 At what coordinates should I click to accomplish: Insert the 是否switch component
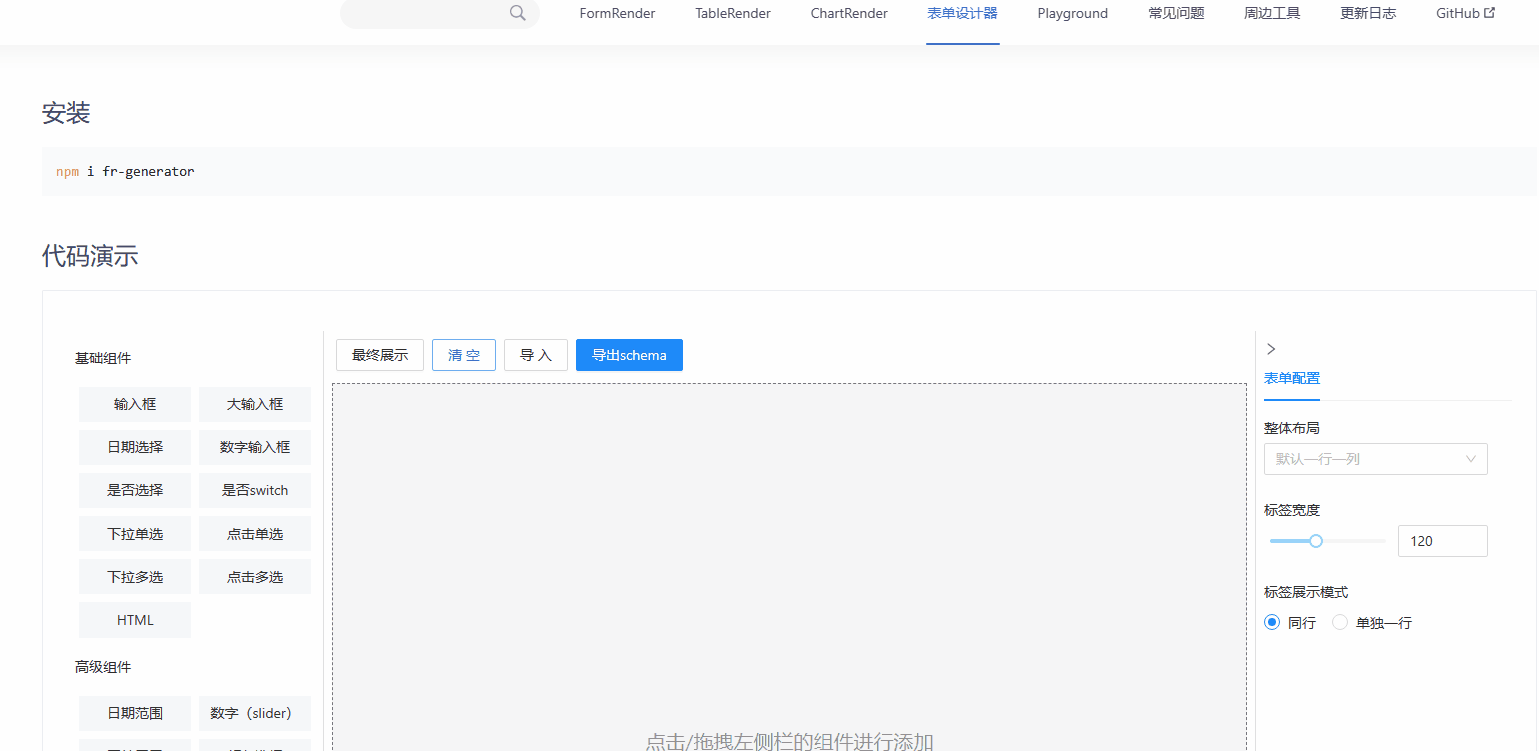point(254,490)
